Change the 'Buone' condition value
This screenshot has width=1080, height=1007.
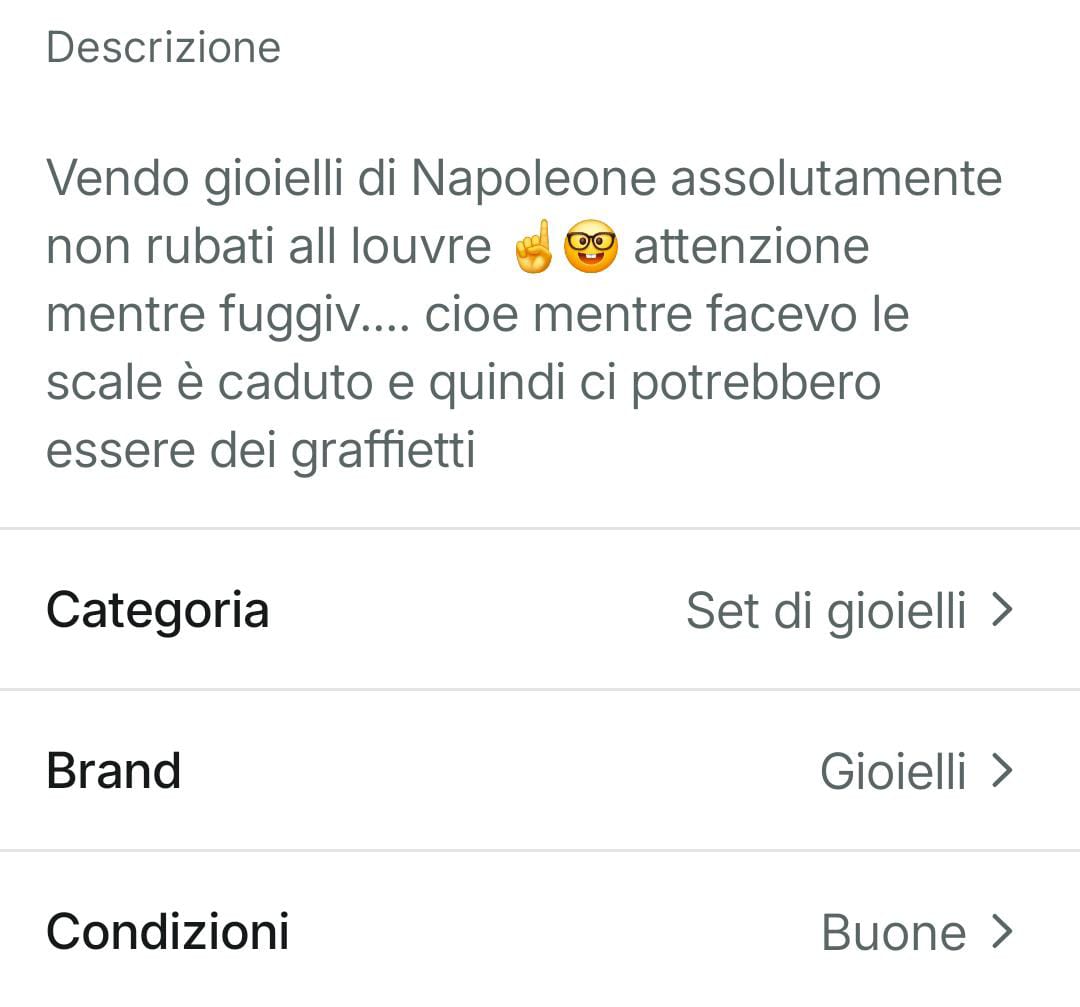[x=893, y=933]
